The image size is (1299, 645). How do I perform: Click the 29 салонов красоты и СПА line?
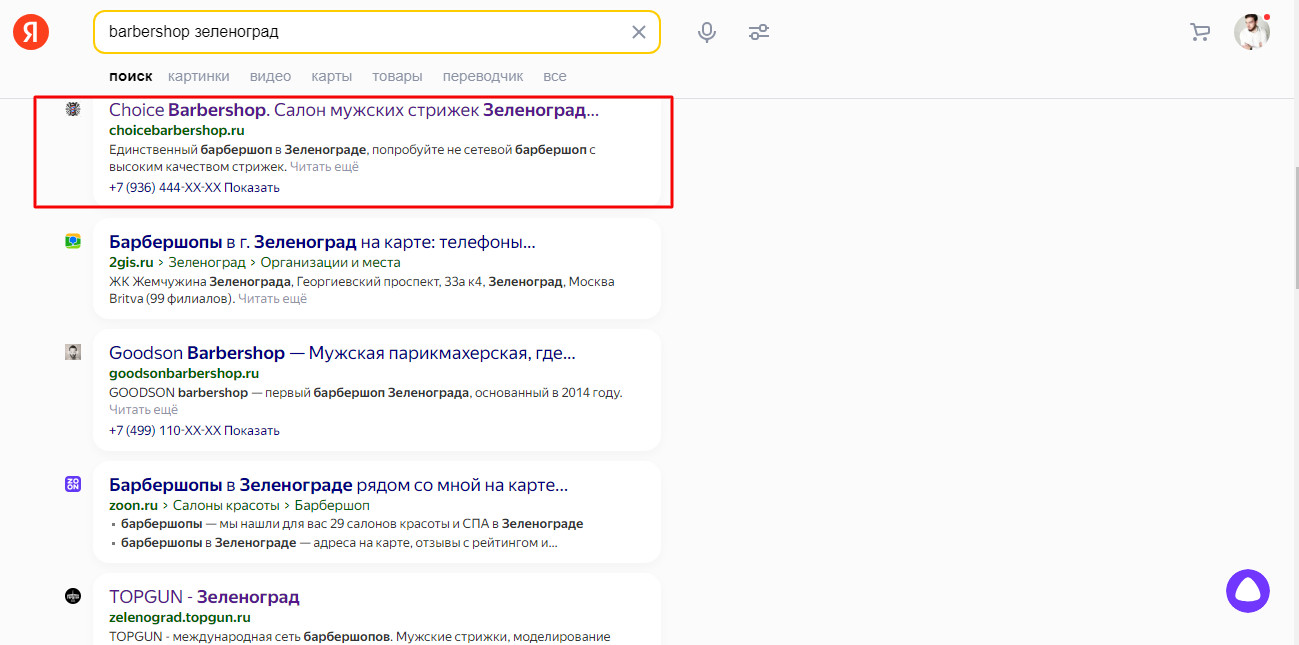coord(352,524)
